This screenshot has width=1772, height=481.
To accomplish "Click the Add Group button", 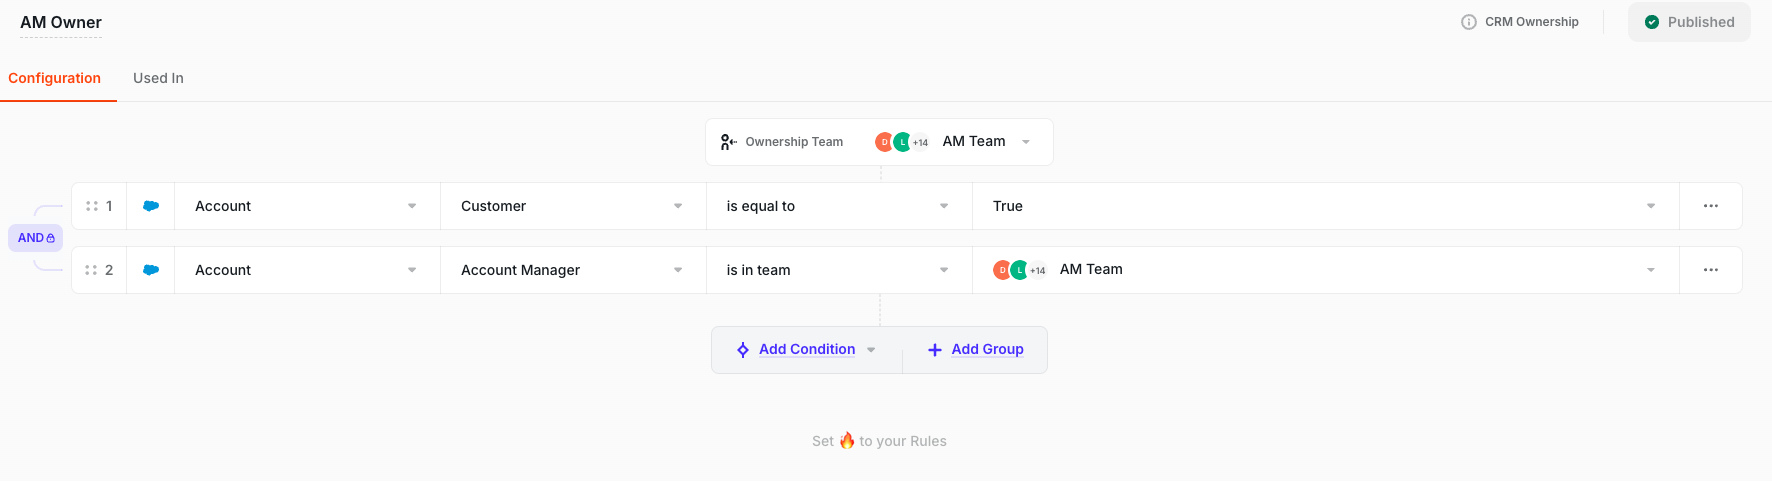I will coord(975,350).
